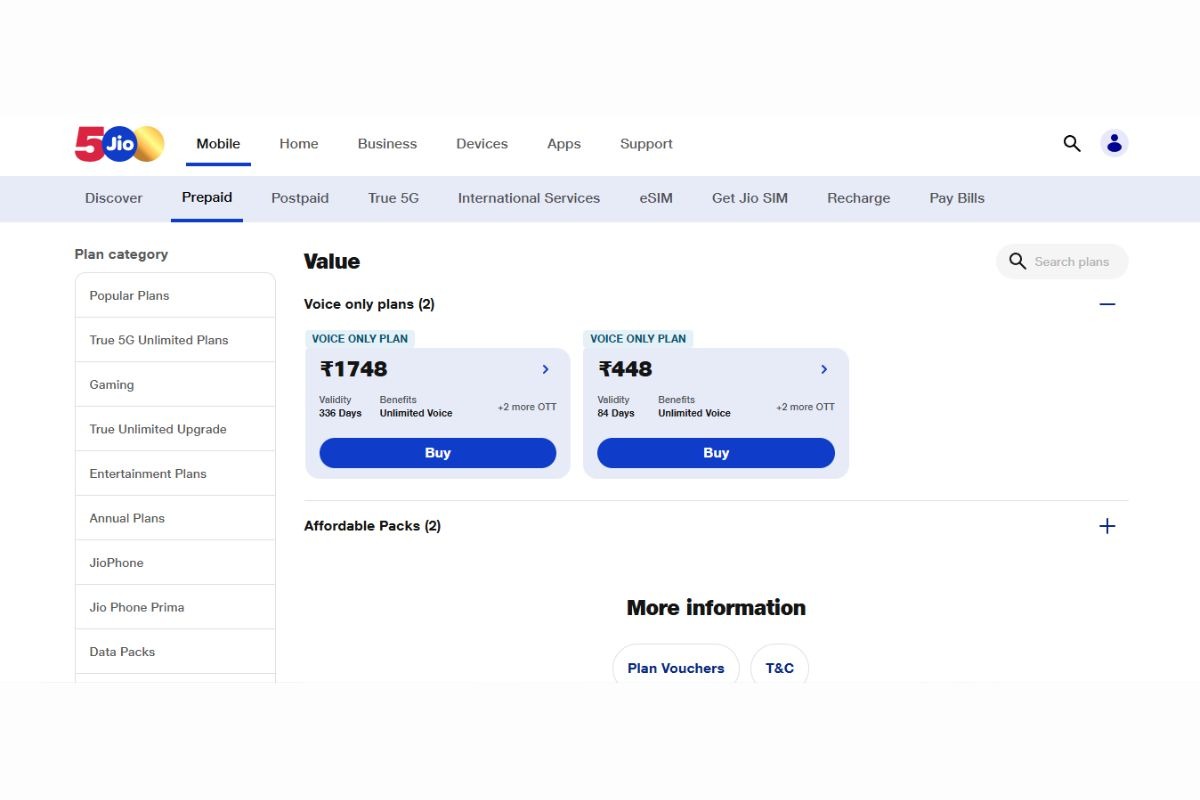Expand the Affordable Packs section

(1107, 525)
